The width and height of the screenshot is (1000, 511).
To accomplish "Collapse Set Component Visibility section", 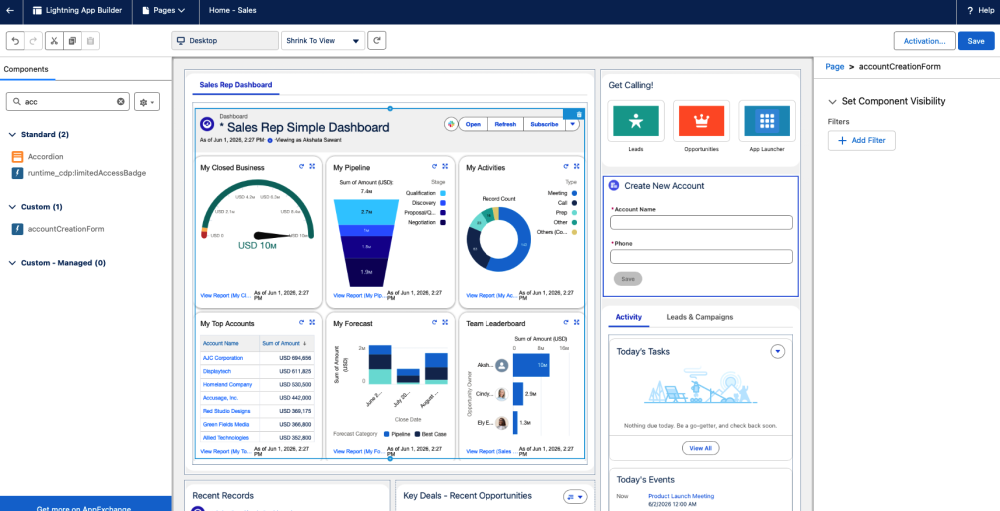I will [832, 101].
